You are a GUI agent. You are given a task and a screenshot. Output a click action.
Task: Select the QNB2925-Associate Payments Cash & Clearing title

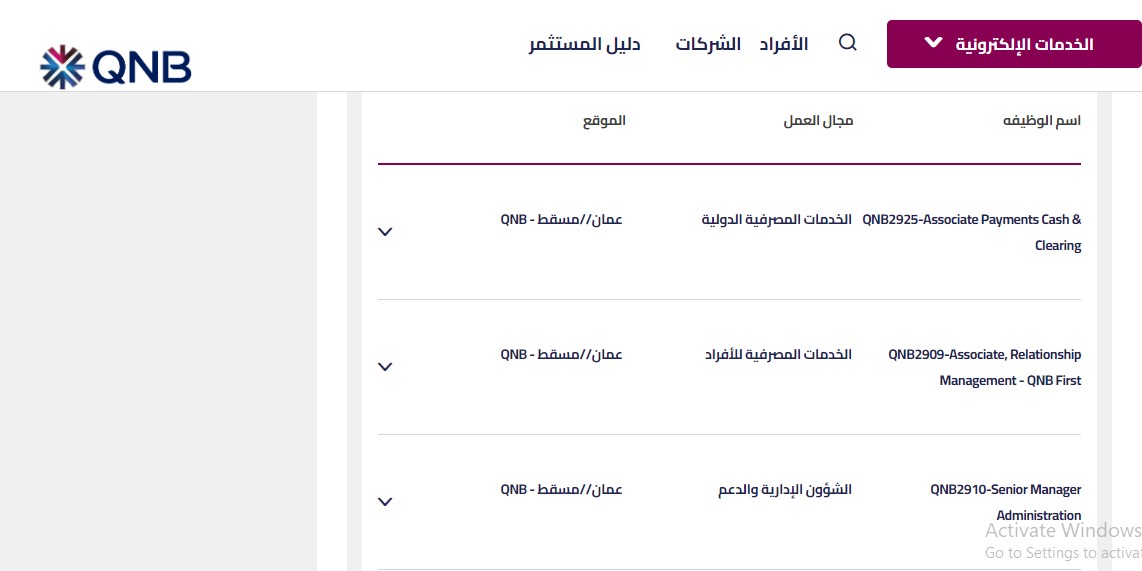[x=972, y=232]
